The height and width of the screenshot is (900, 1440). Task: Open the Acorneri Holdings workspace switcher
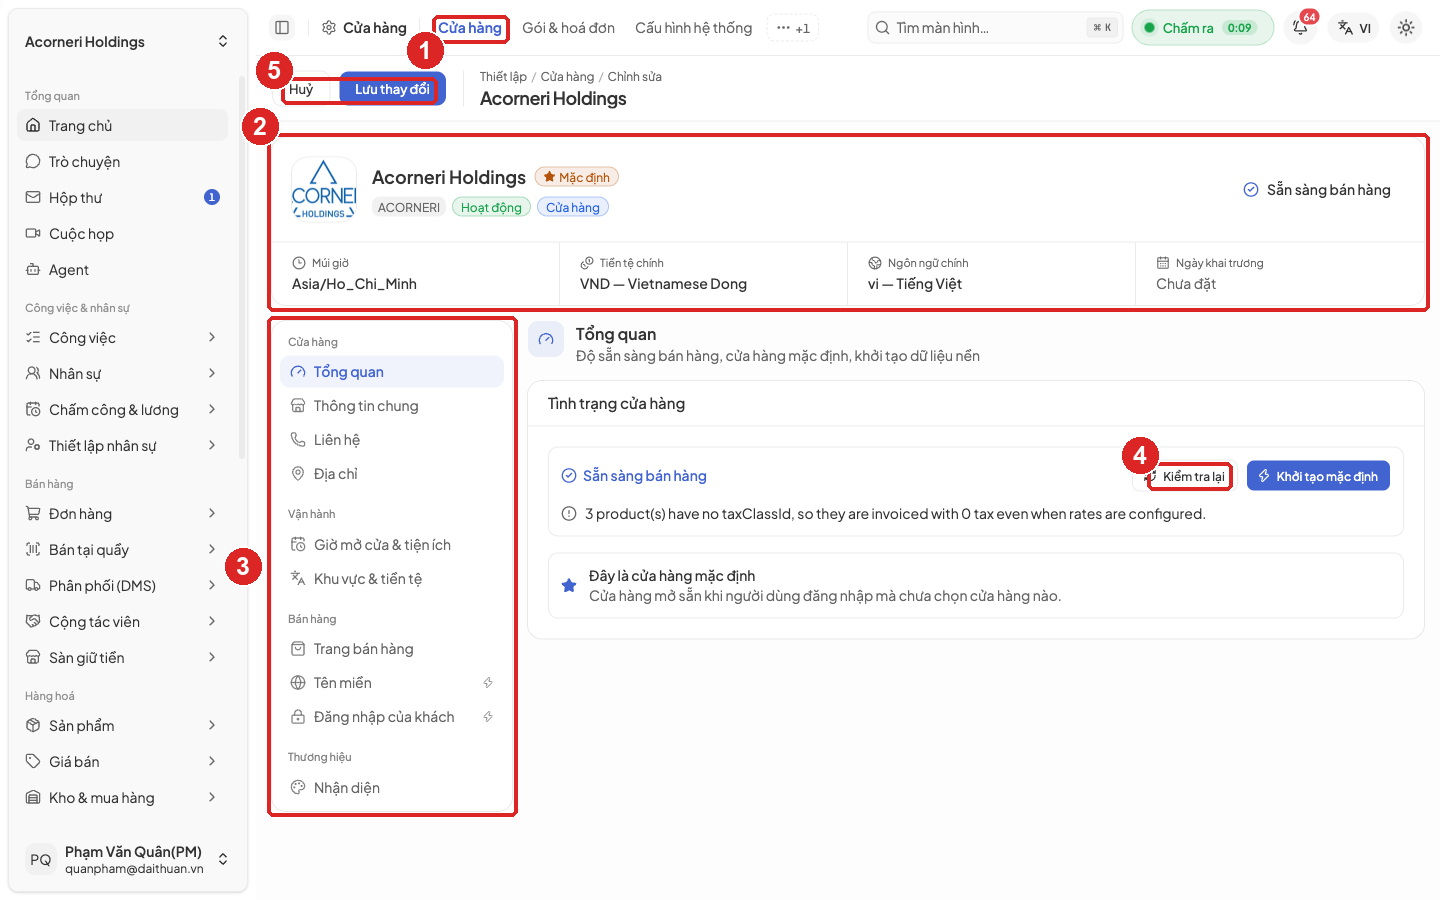127,42
